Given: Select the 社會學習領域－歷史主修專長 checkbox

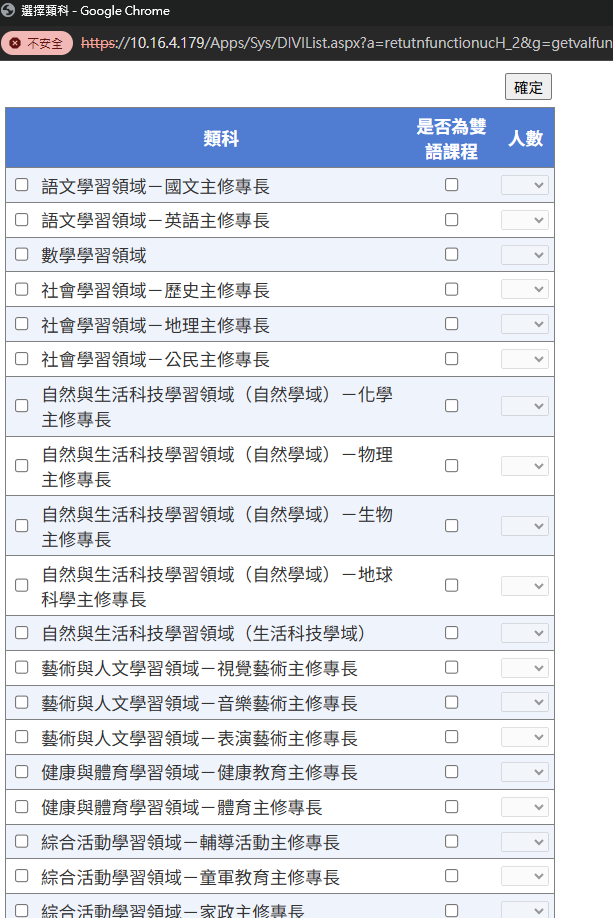Looking at the screenshot, I should tap(22, 289).
